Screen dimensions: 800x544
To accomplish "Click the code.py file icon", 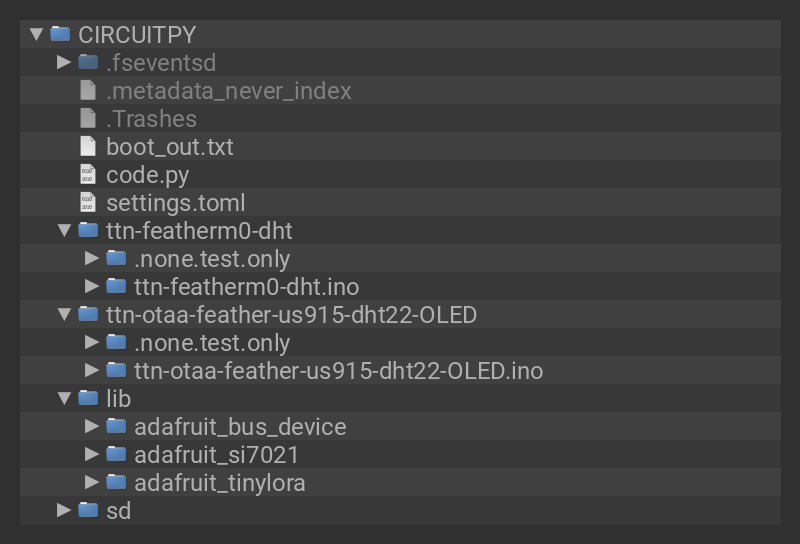I will (88, 174).
